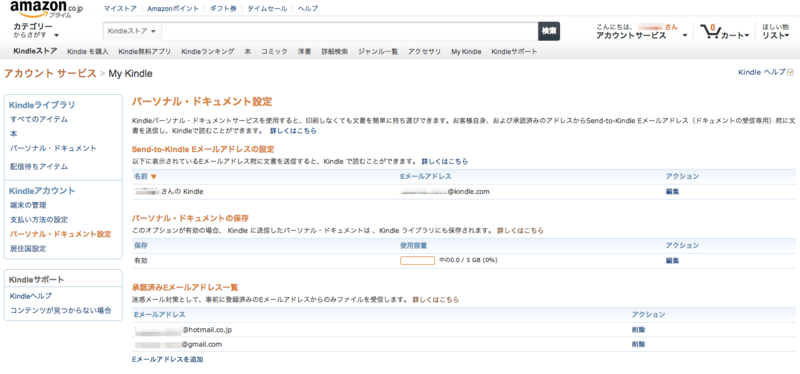Click 詳しくはこちら under Send-to-Kindle address settings
This screenshot has height=374, width=800.
pyautogui.click(x=444, y=161)
